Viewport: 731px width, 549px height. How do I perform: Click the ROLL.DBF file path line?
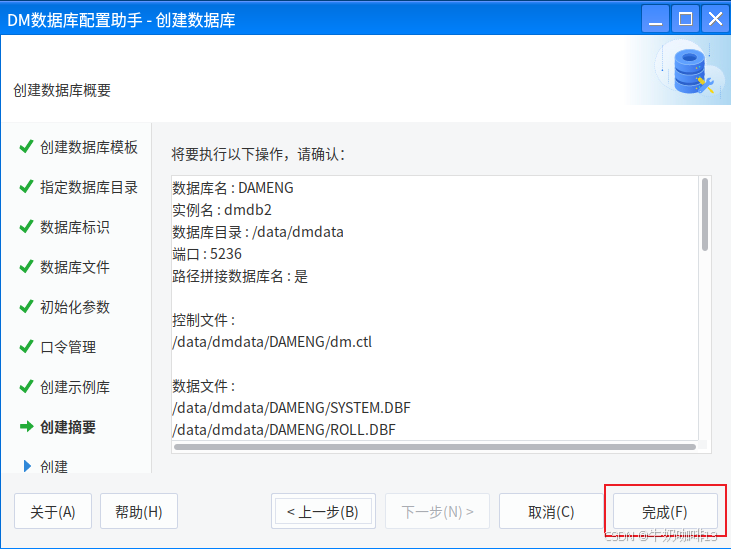pyautogui.click(x=284, y=430)
